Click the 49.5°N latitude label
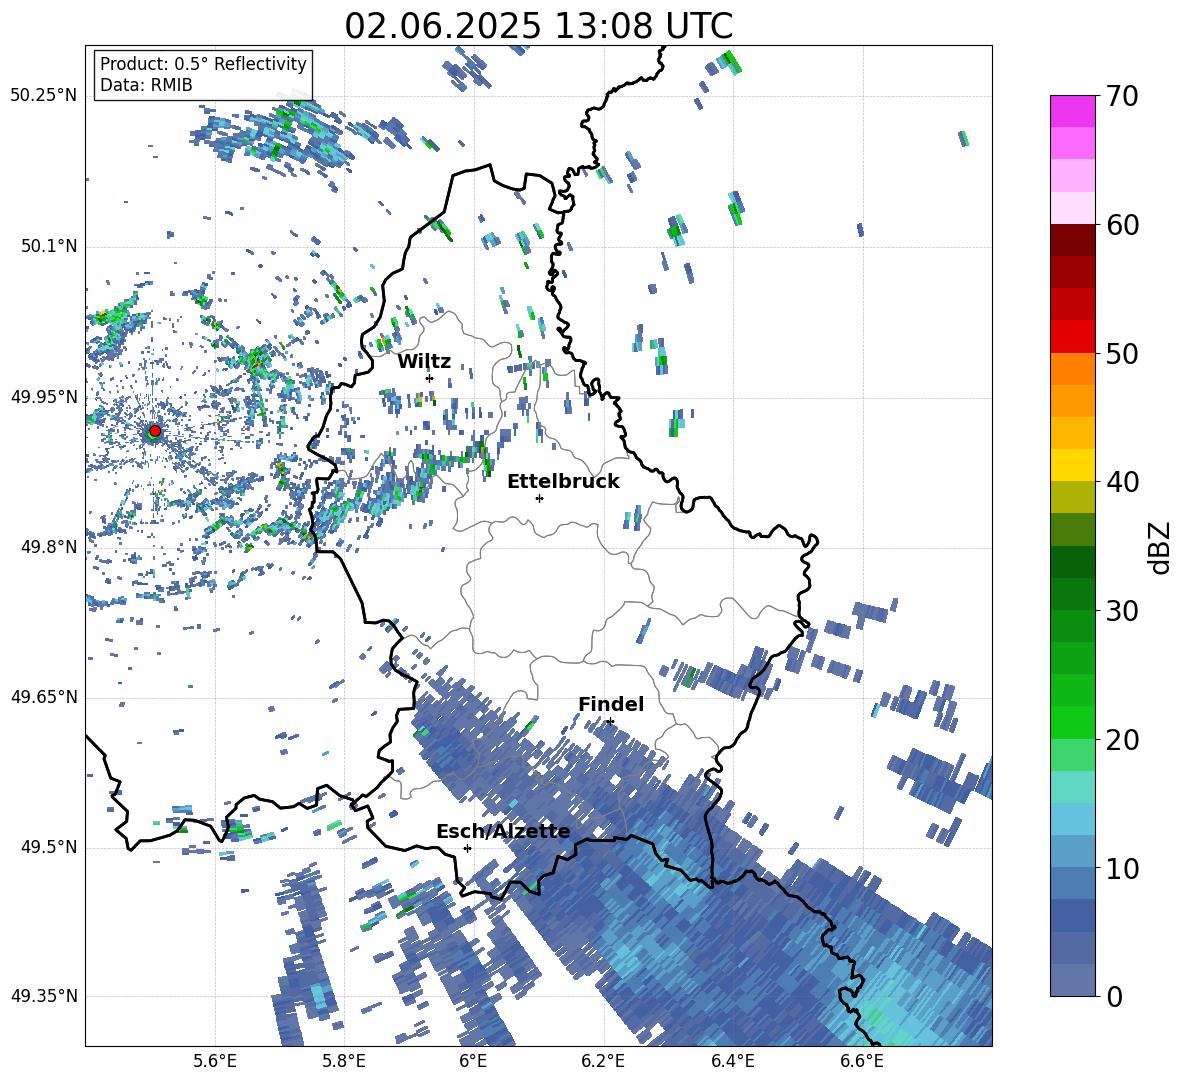 (x=48, y=847)
